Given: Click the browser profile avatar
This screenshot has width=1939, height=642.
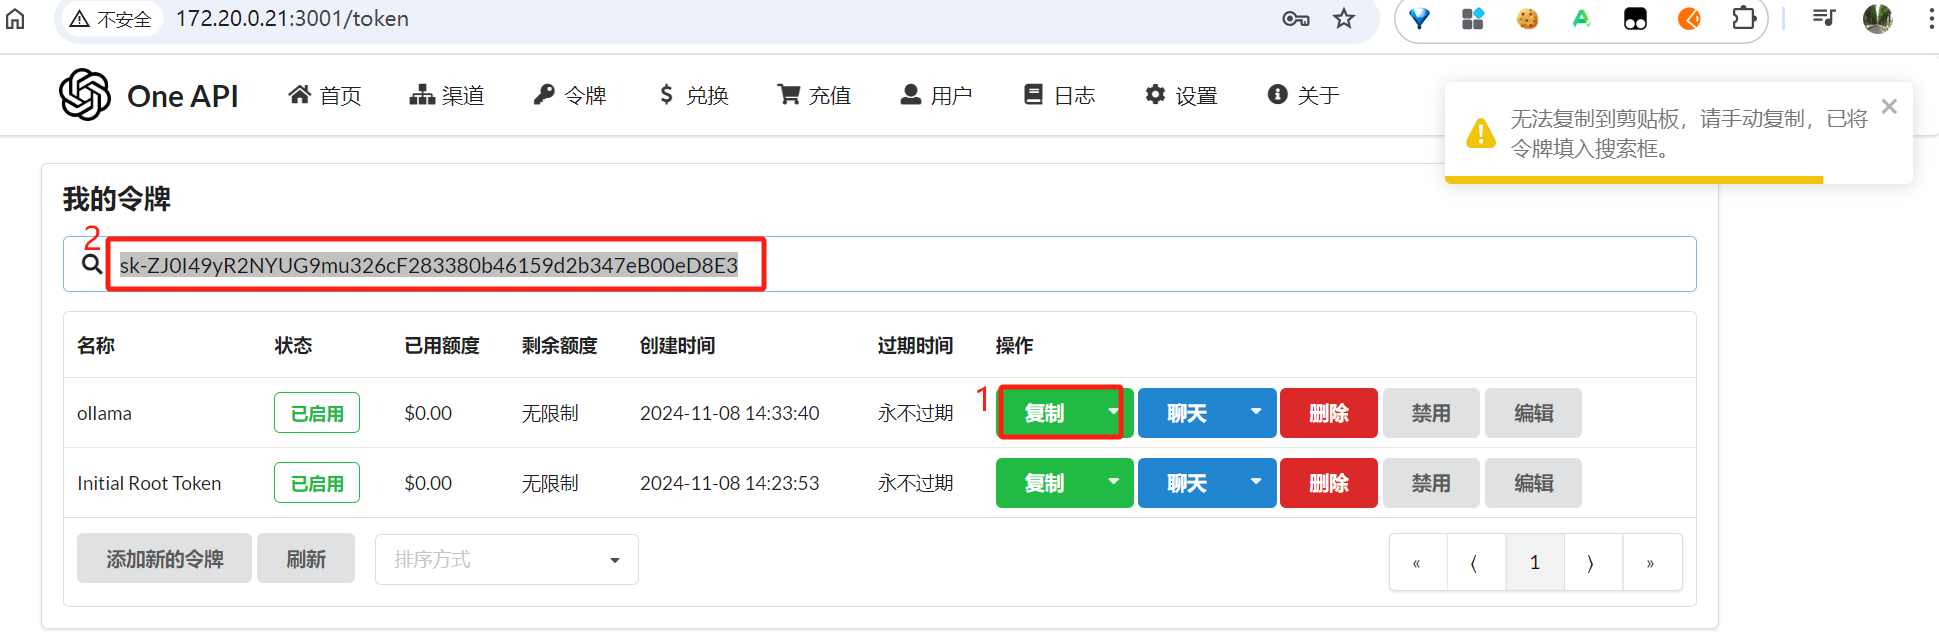Looking at the screenshot, I should pyautogui.click(x=1877, y=18).
